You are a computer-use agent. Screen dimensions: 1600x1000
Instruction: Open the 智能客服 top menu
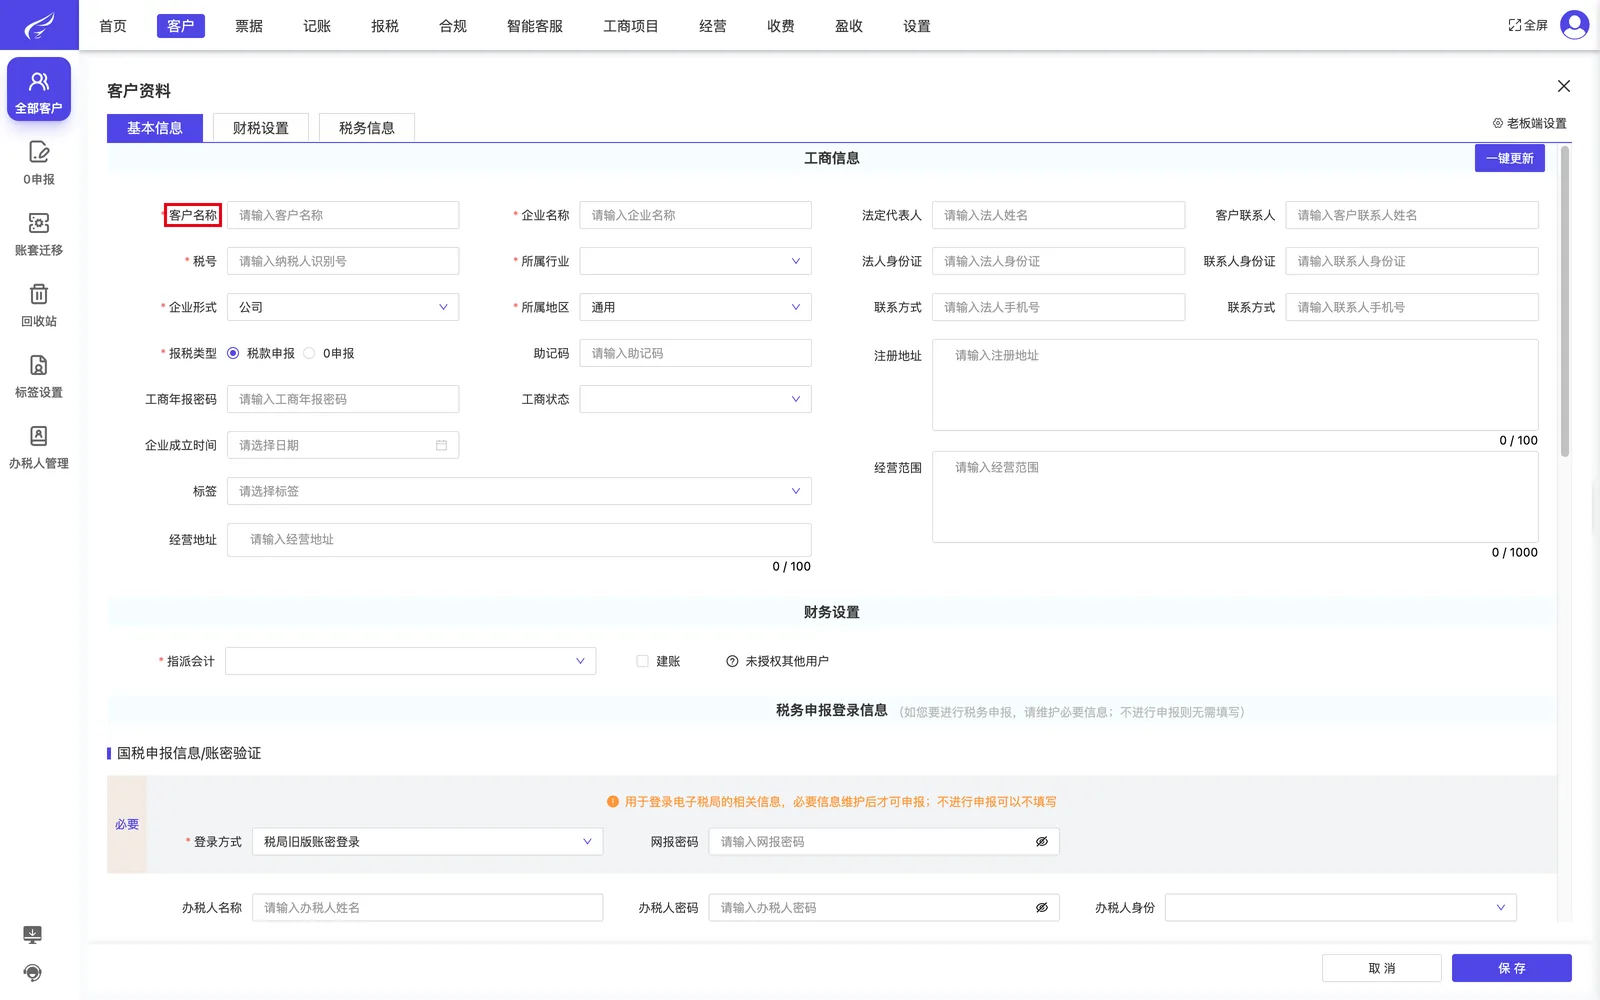tap(535, 26)
